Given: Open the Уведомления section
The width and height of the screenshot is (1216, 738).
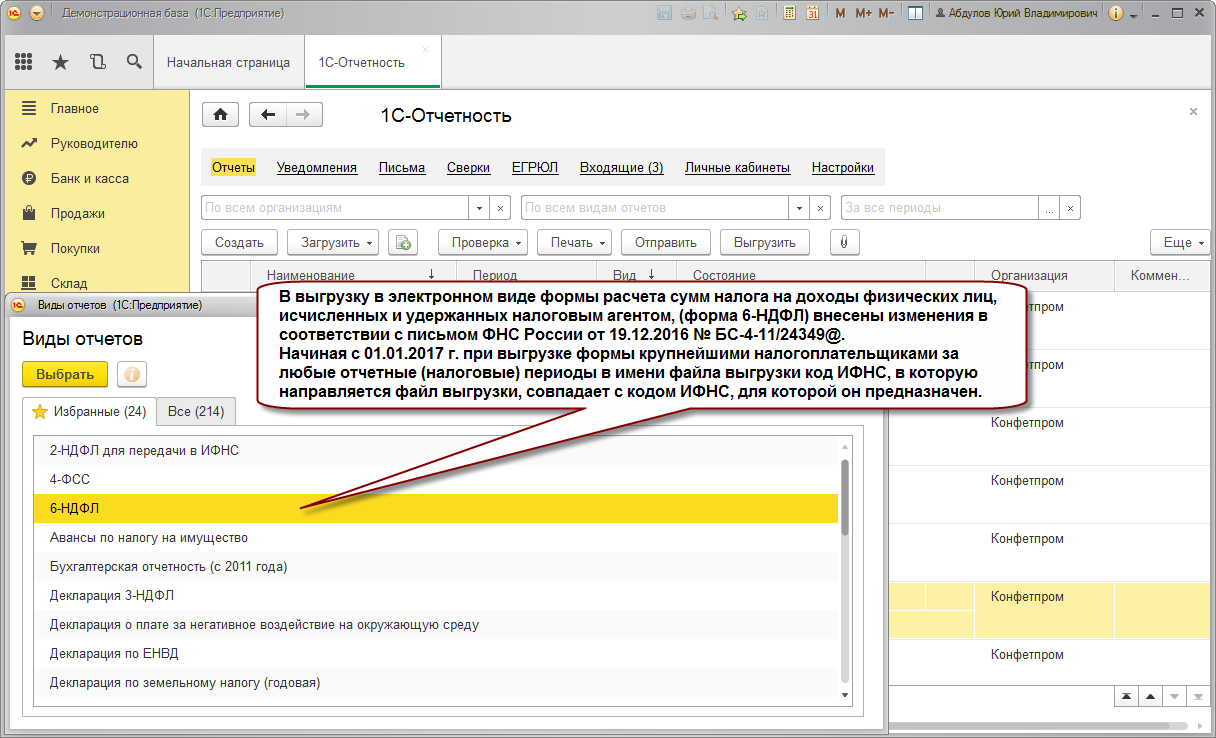Looking at the screenshot, I should click(x=317, y=168).
